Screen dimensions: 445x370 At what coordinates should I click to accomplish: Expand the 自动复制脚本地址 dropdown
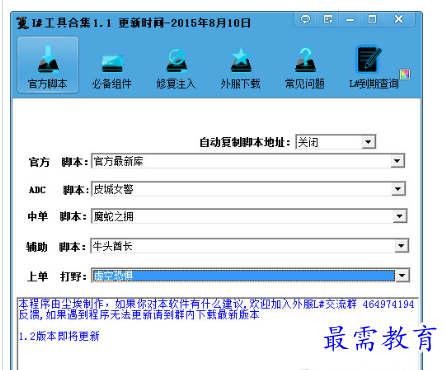pyautogui.click(x=368, y=142)
